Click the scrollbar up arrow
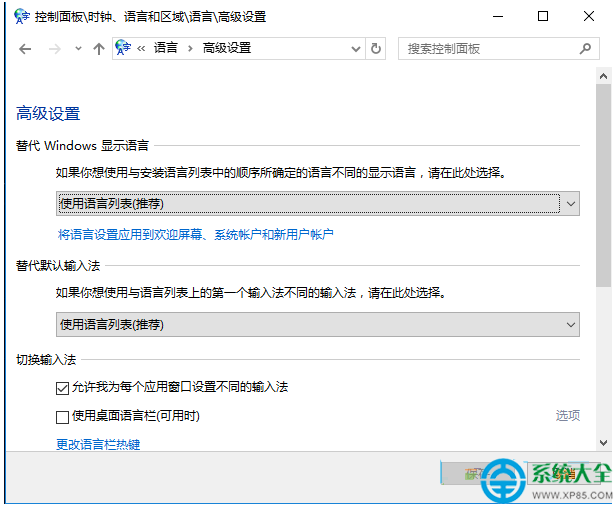The height and width of the screenshot is (506, 615). pos(603,77)
